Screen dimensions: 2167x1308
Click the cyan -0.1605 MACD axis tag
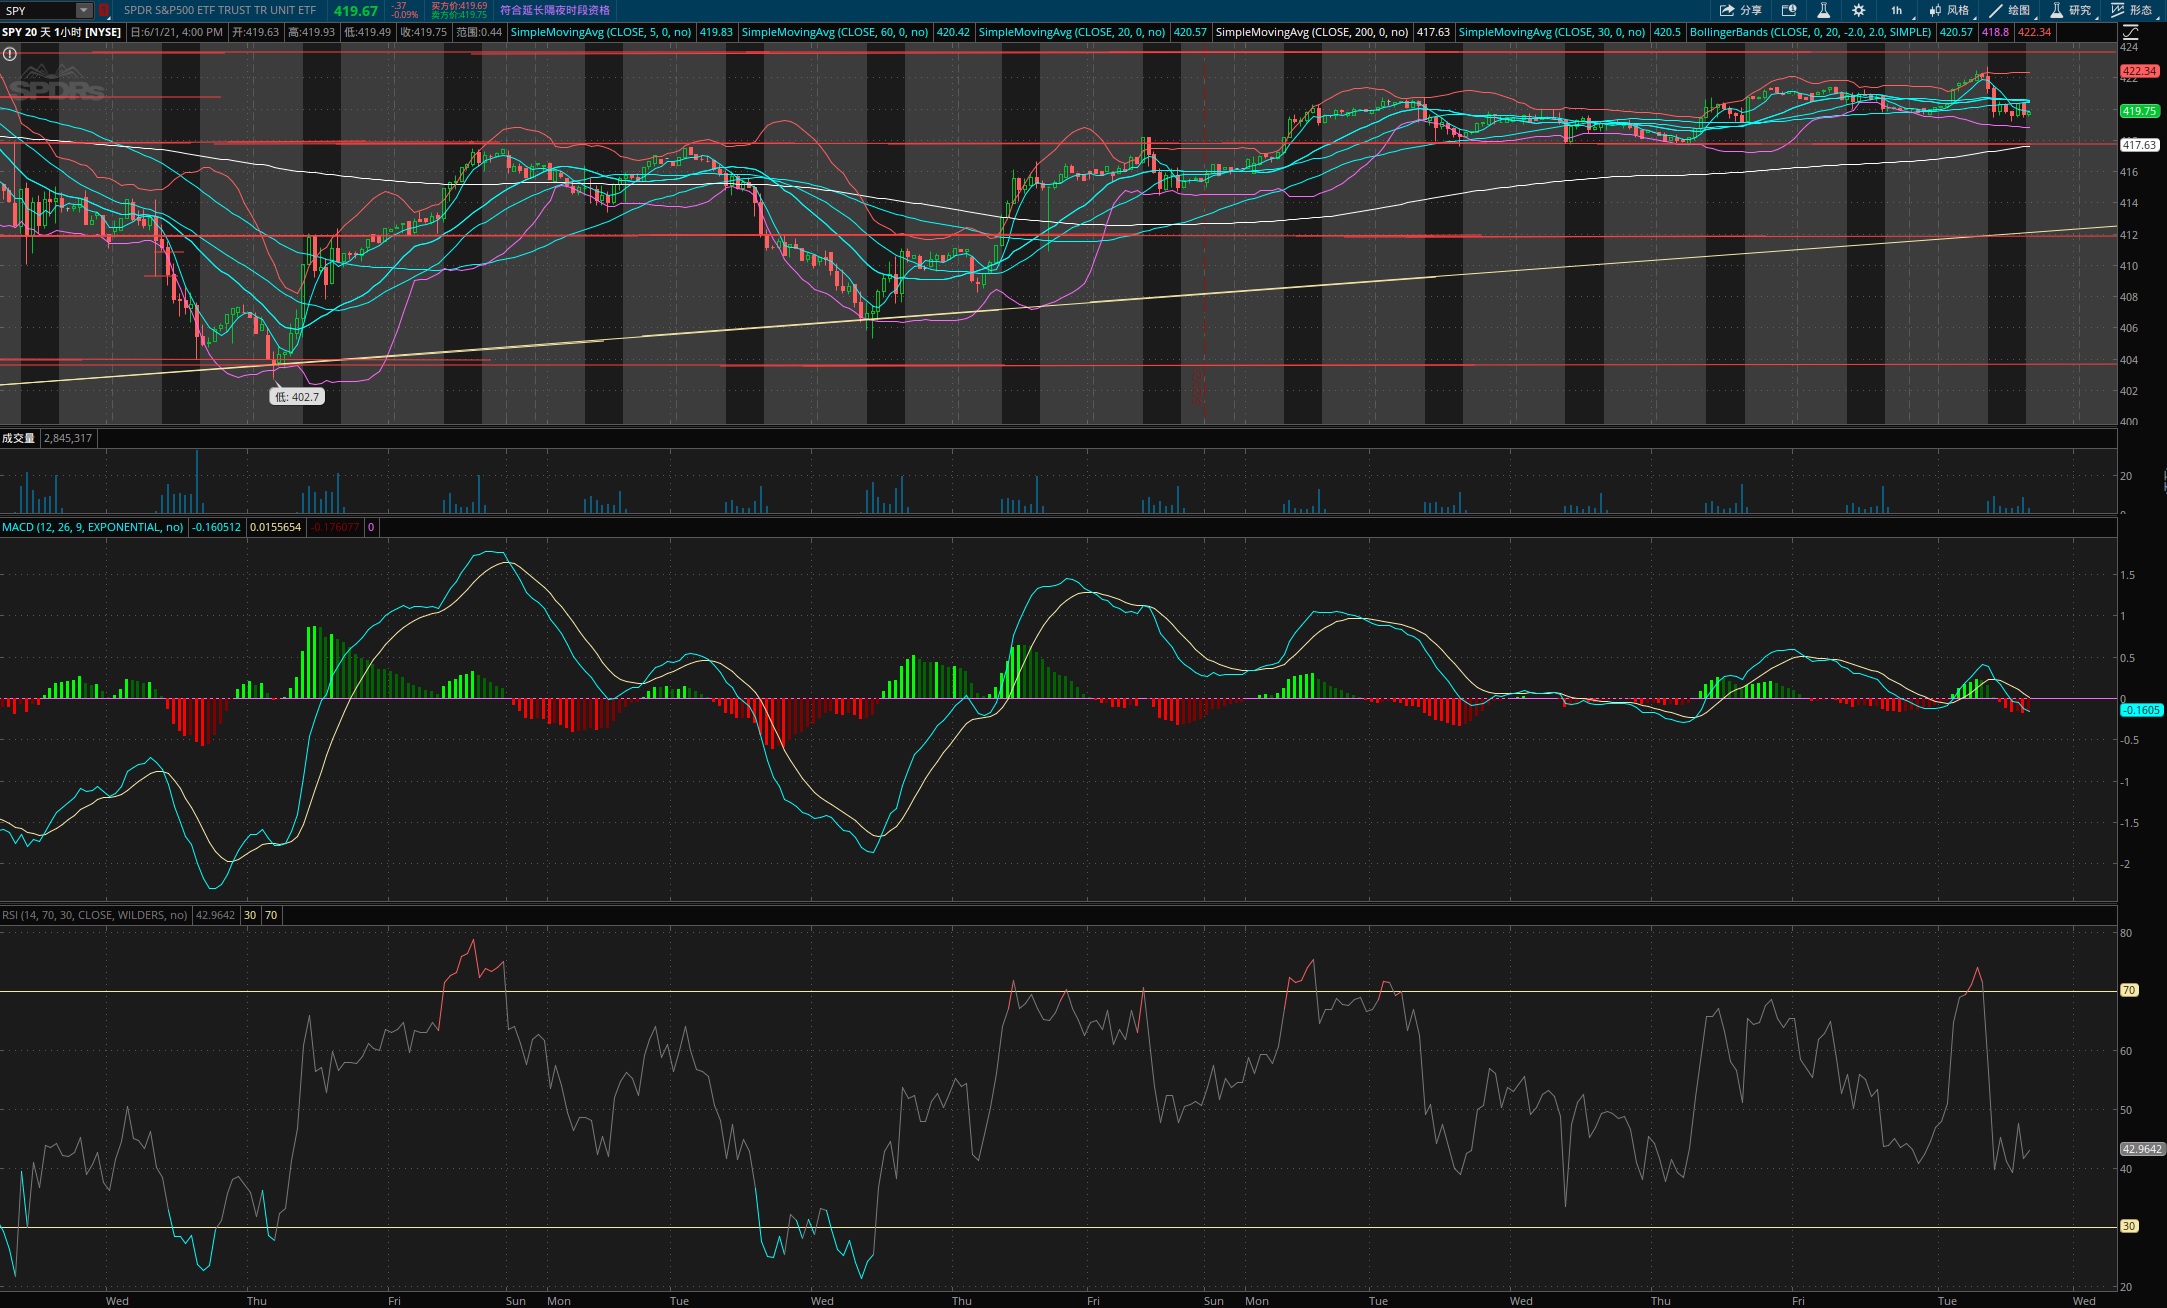click(2141, 710)
